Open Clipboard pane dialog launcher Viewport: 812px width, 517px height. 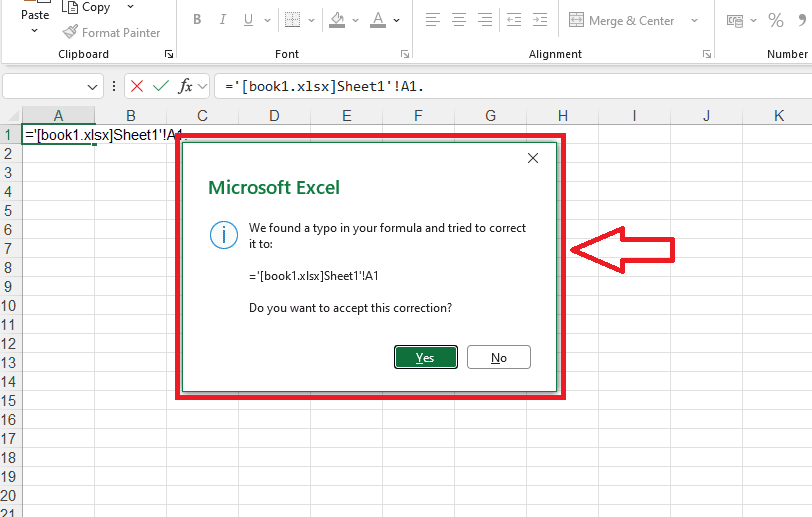(169, 54)
